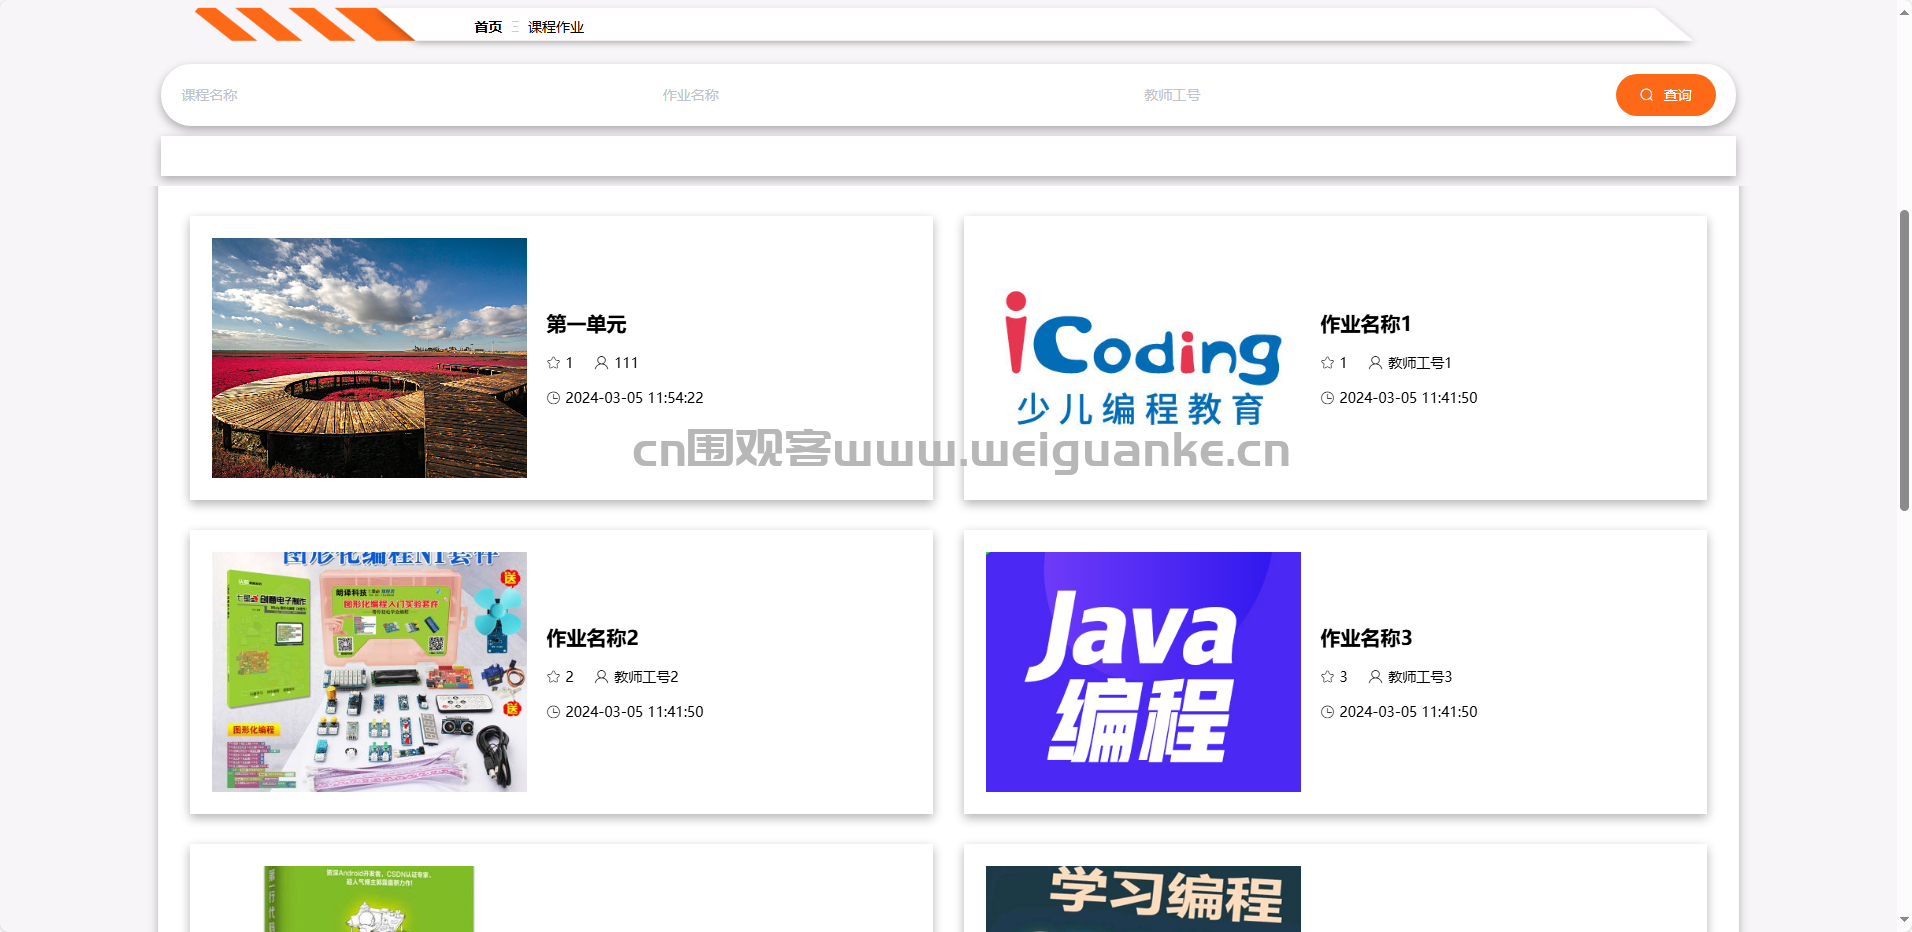This screenshot has width=1912, height=932.
Task: Click the page vertical scrollbar thumb
Action: 1904,360
